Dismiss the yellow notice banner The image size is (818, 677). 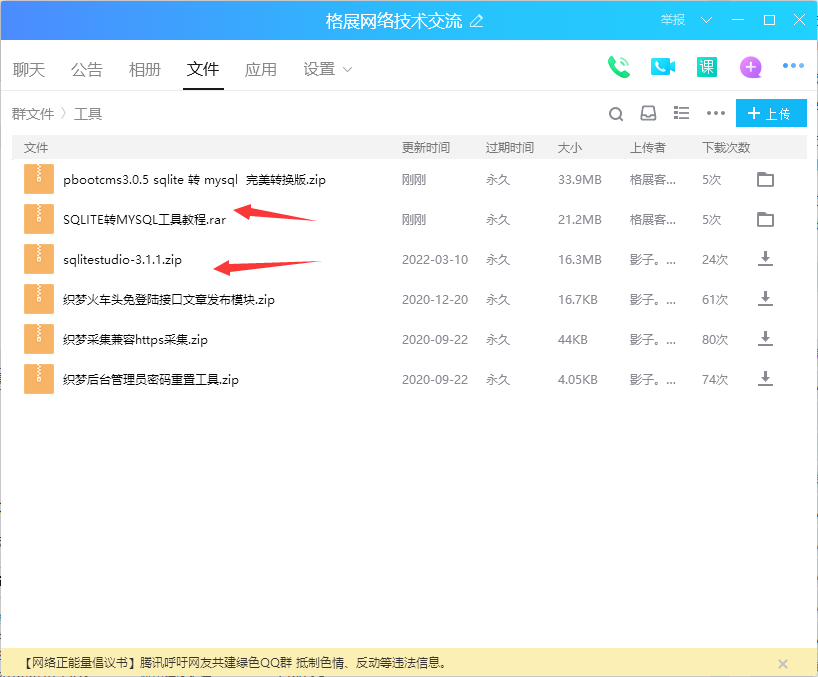tap(783, 663)
